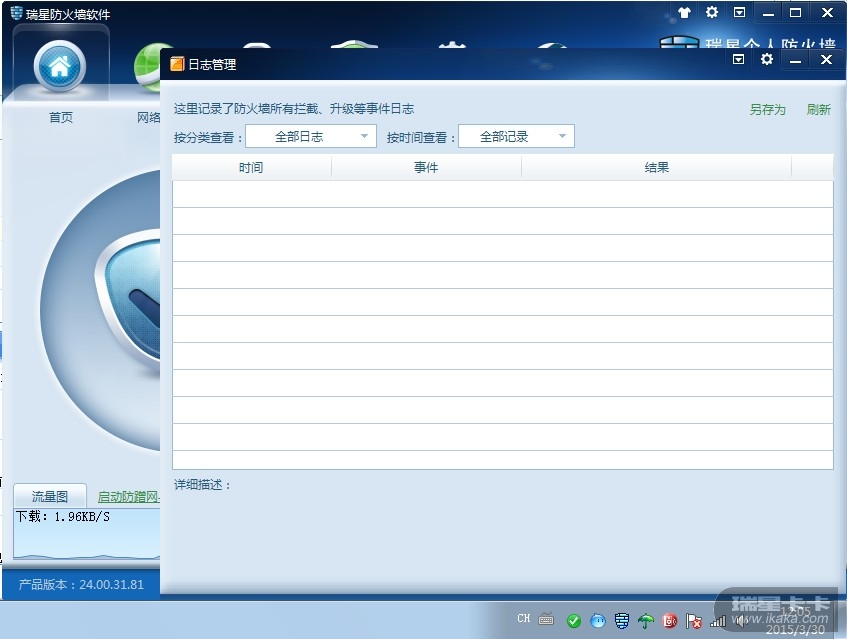
Task: Close the main 瑞星防火墙软件 window
Action: click(827, 12)
